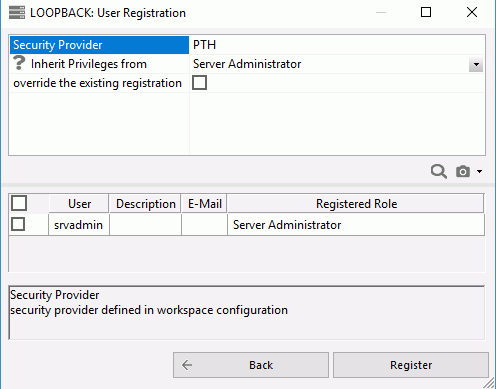The image size is (496, 389).
Task: Go back with the Back button
Action: coord(251,365)
